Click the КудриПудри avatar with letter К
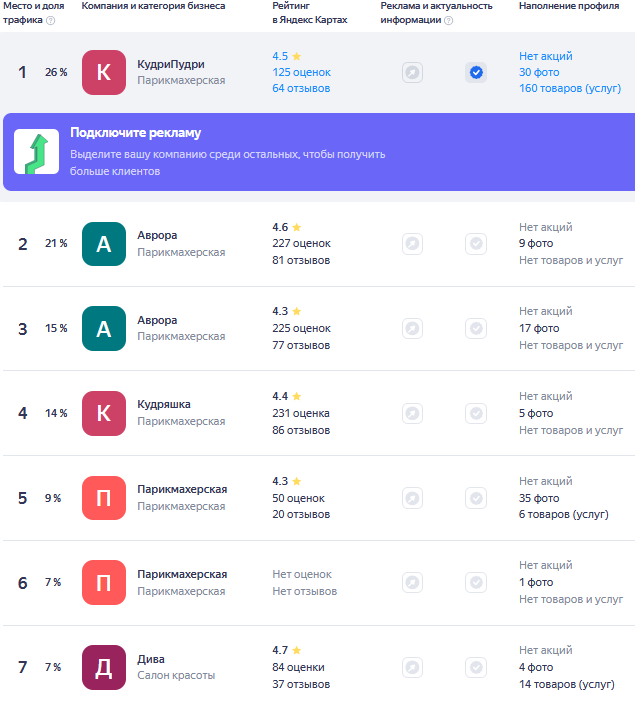 [x=104, y=72]
